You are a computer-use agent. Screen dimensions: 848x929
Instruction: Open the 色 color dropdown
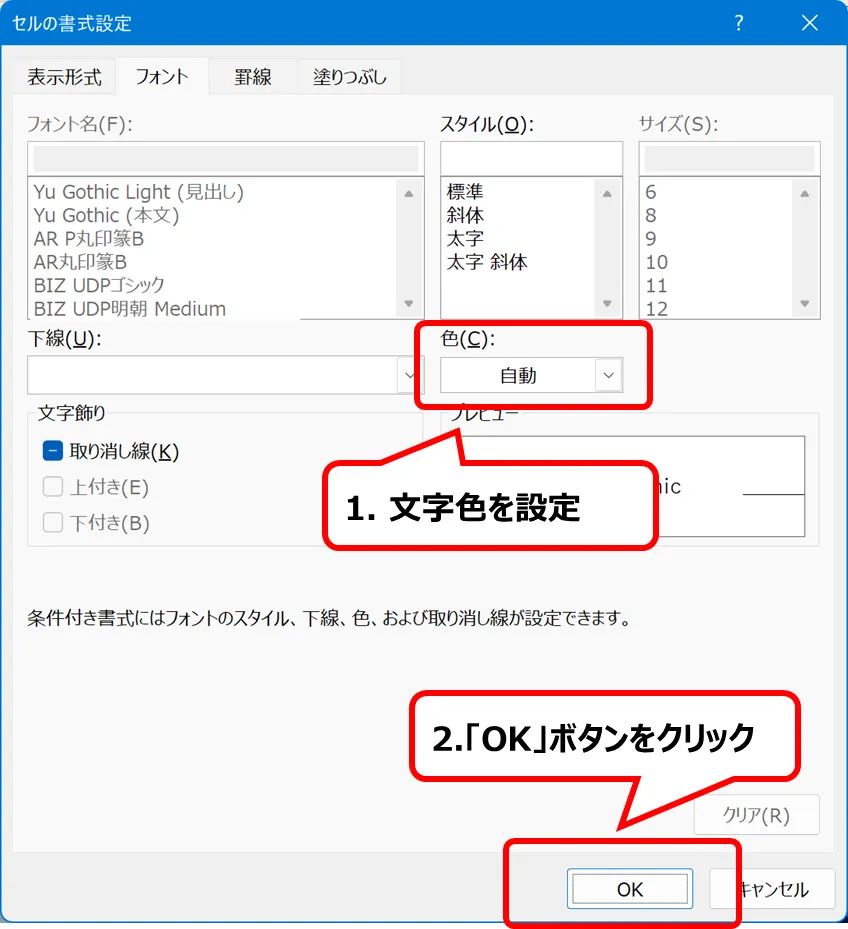pos(608,376)
